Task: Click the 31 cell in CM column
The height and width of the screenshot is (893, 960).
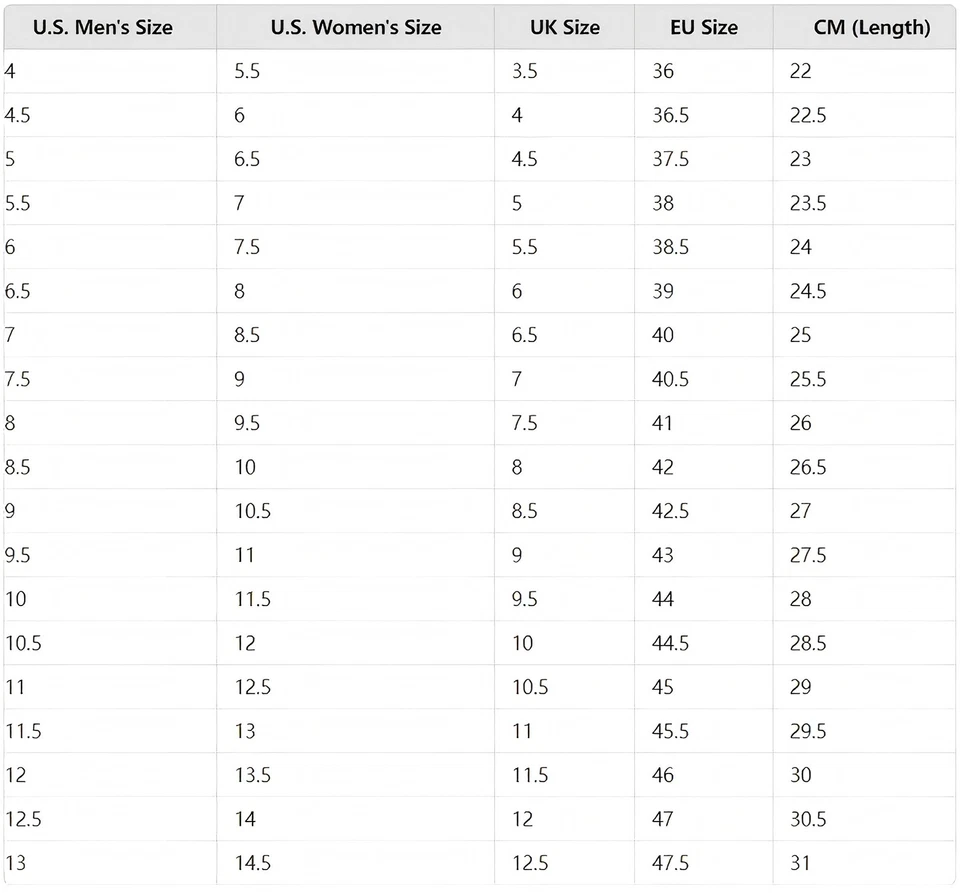Action: coord(799,863)
